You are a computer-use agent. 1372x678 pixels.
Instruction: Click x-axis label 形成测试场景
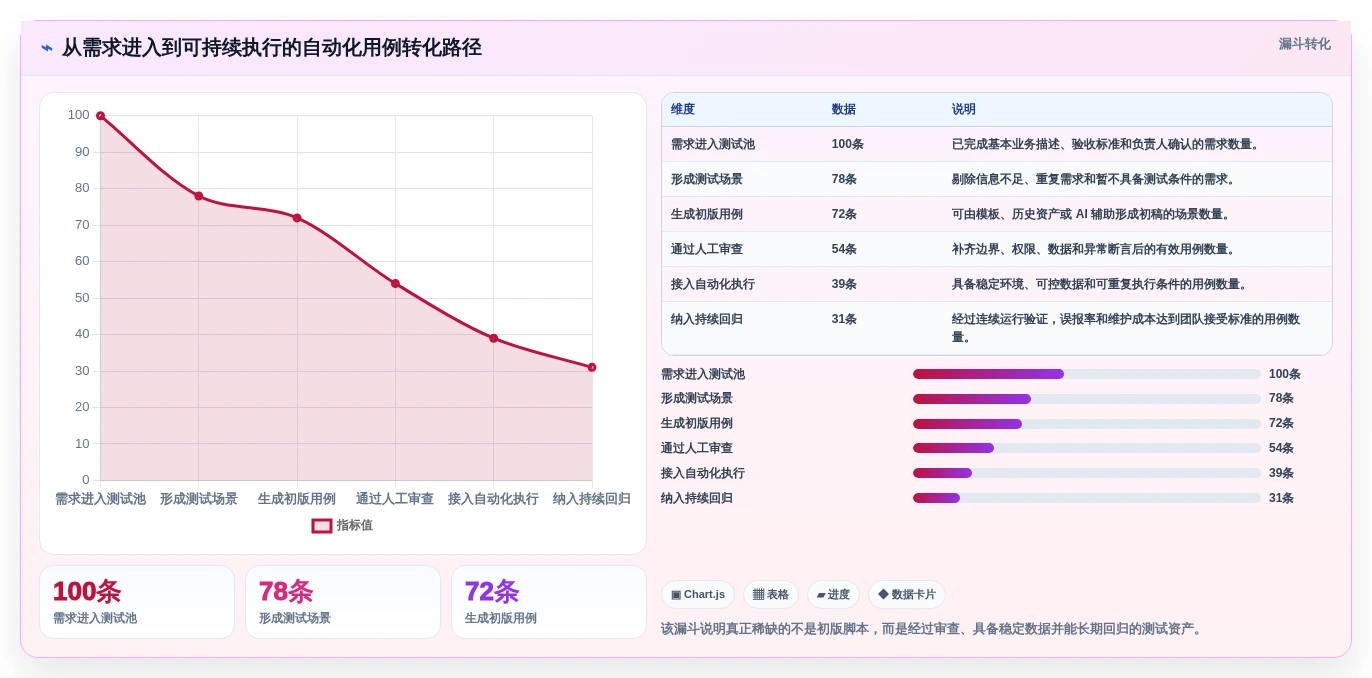pyautogui.click(x=199, y=498)
